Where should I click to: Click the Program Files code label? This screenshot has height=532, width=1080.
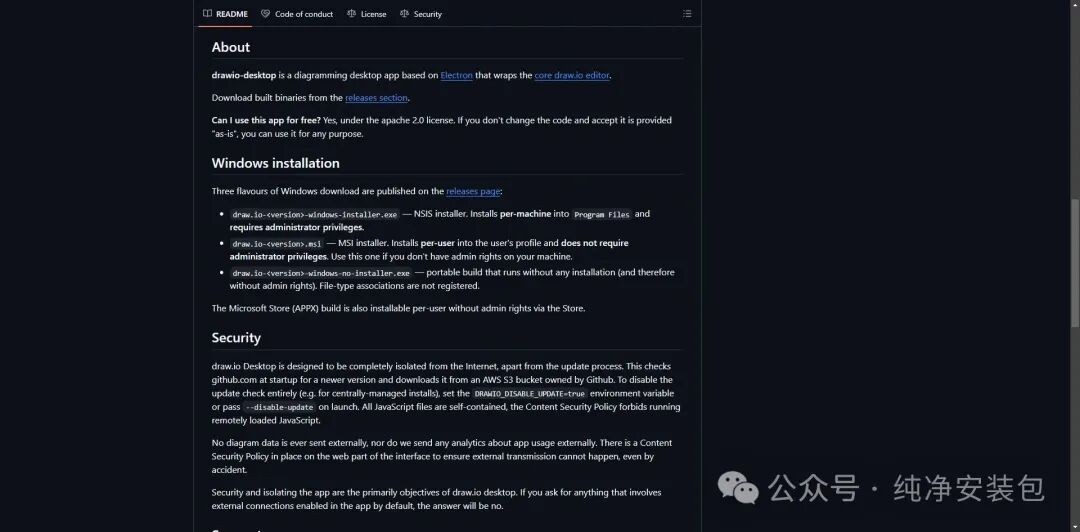coord(602,214)
